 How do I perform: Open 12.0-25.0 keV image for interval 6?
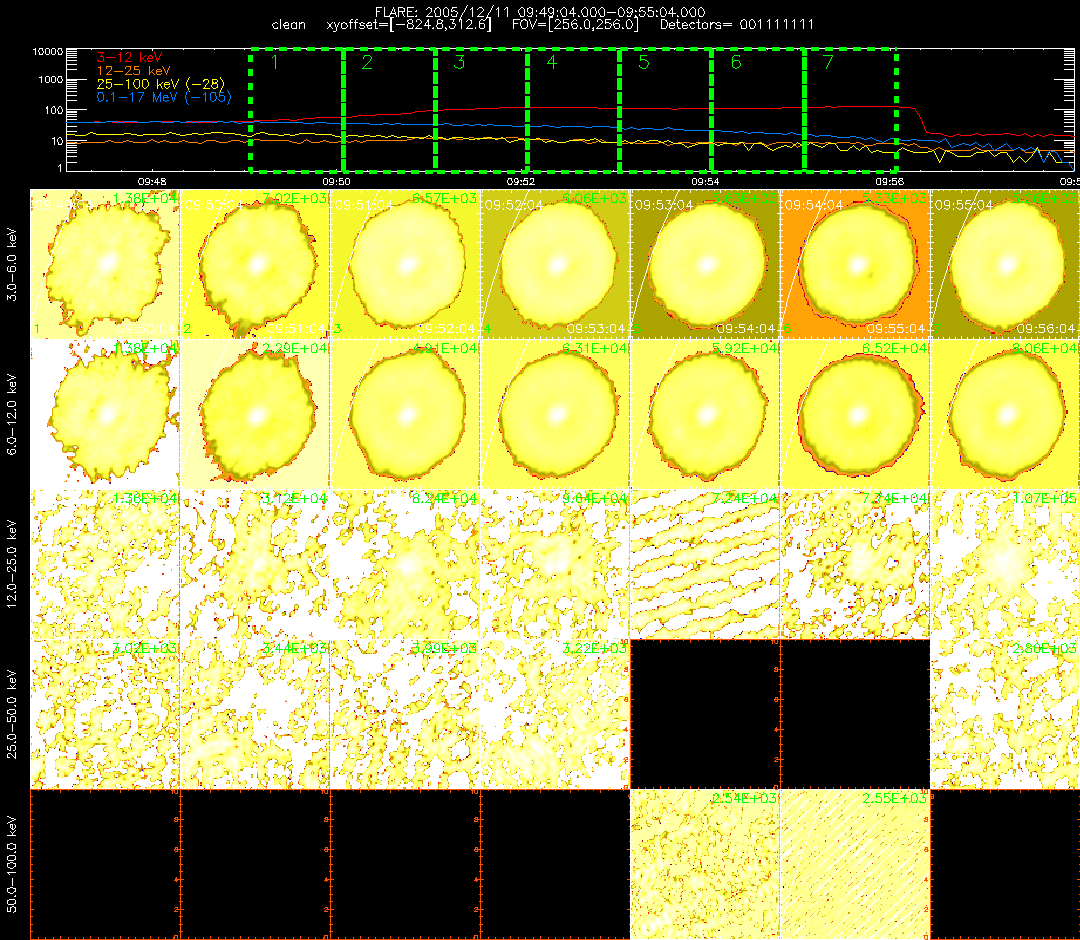click(x=855, y=564)
